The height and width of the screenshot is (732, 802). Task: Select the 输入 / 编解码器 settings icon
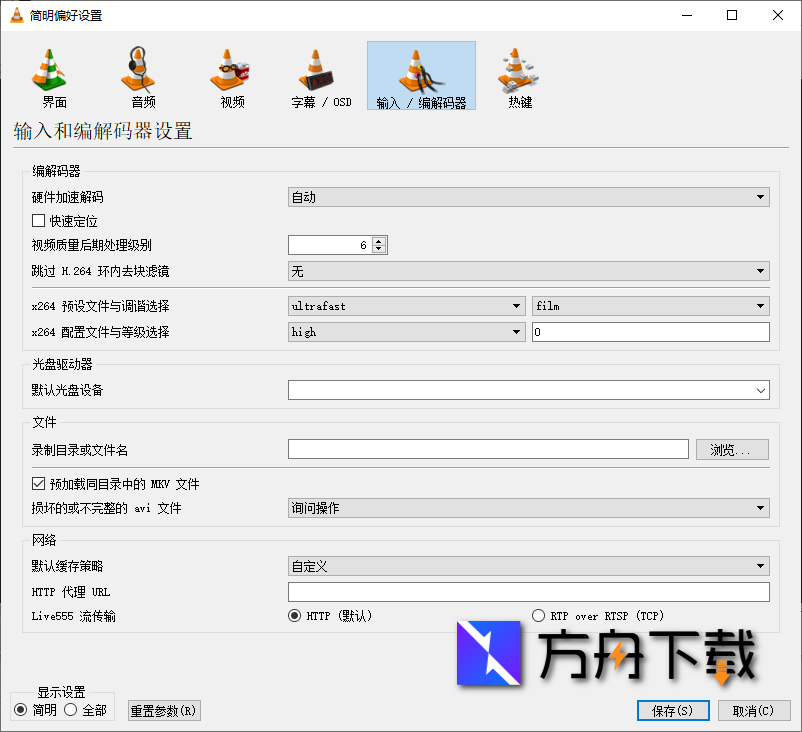point(421,75)
